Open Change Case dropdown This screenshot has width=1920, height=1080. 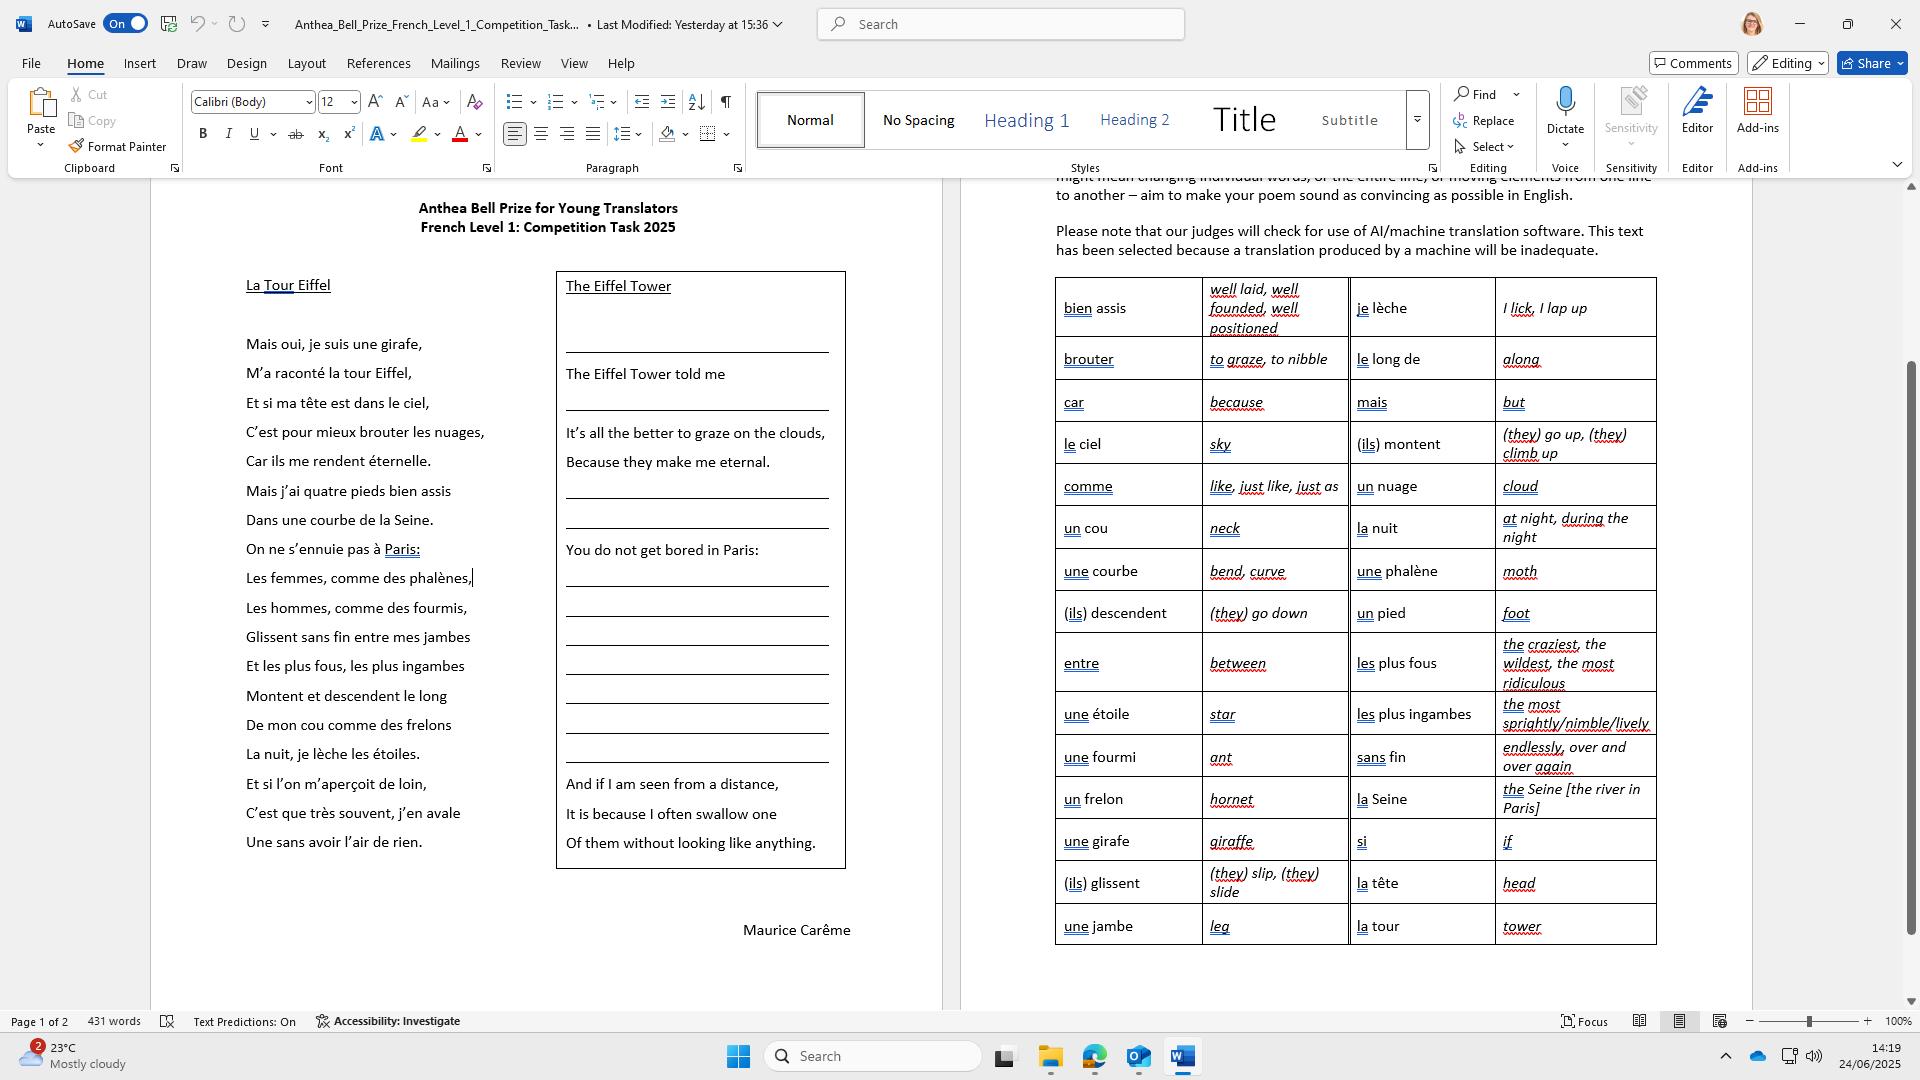point(436,102)
